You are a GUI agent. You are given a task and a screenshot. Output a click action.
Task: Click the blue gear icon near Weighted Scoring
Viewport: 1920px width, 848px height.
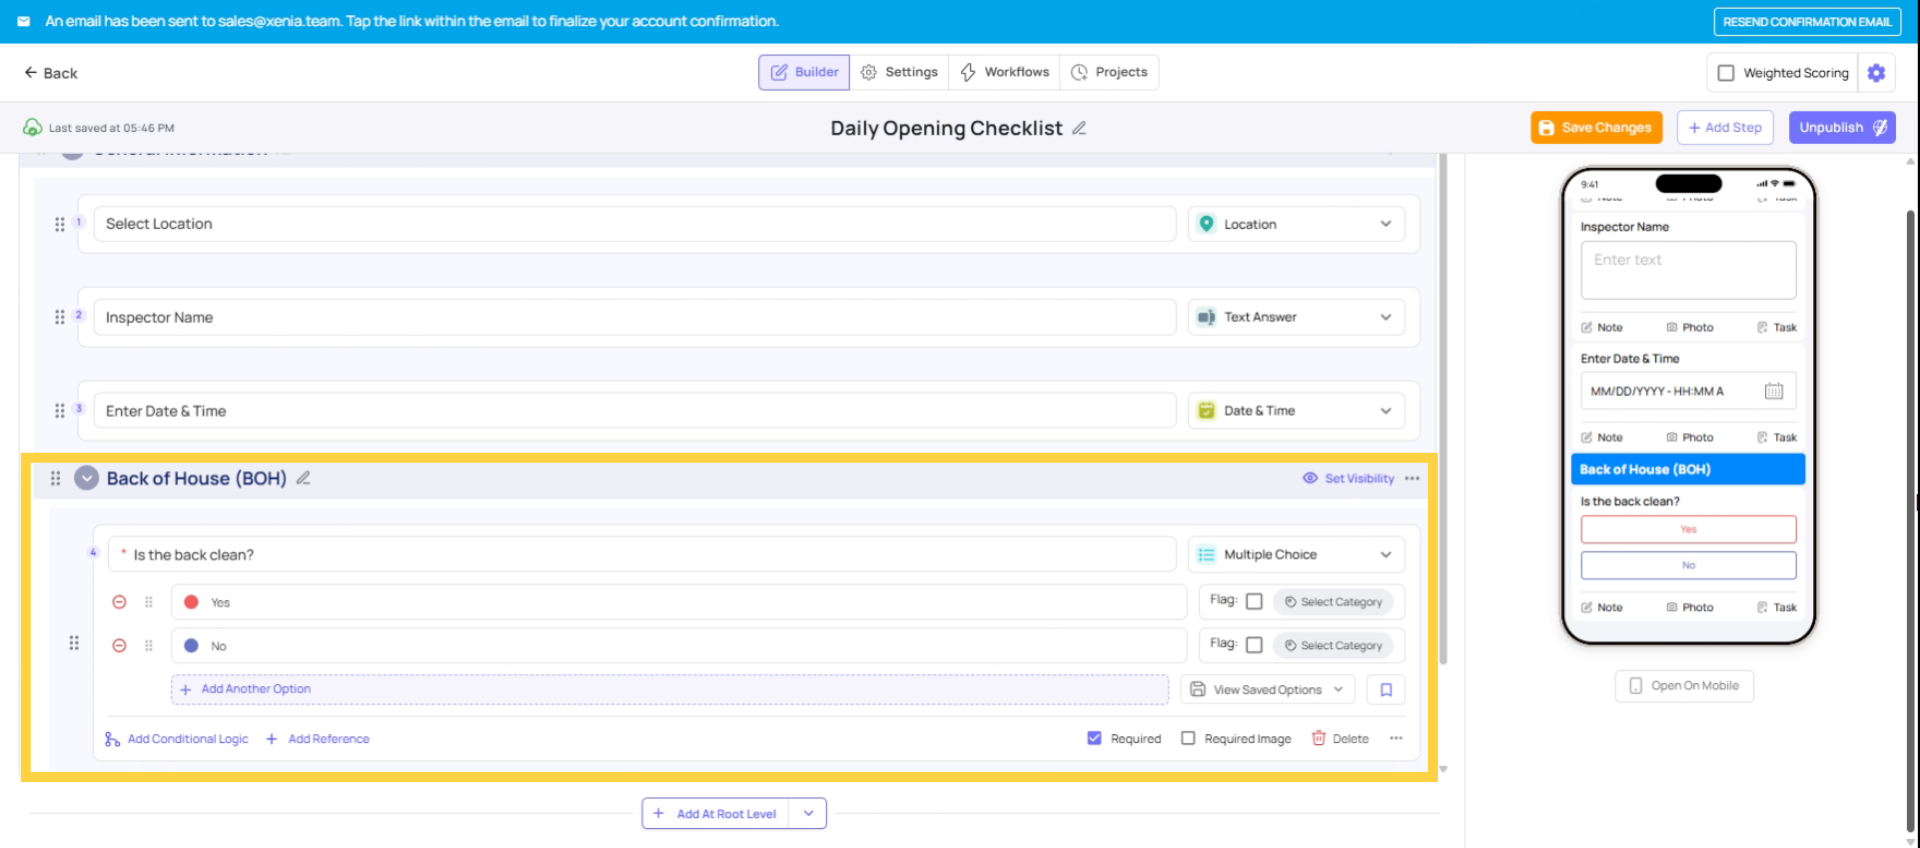(x=1876, y=73)
